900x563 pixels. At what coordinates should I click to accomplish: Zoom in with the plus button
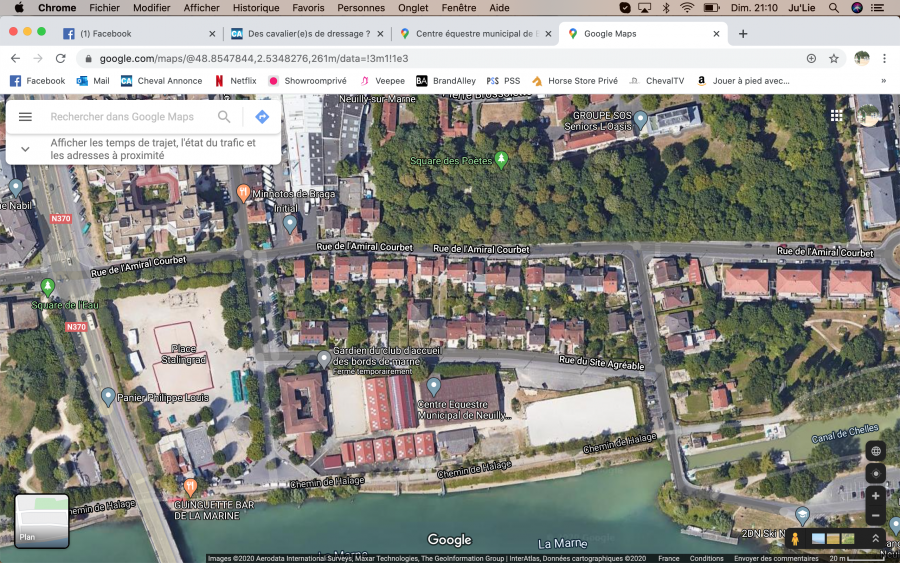click(x=876, y=496)
